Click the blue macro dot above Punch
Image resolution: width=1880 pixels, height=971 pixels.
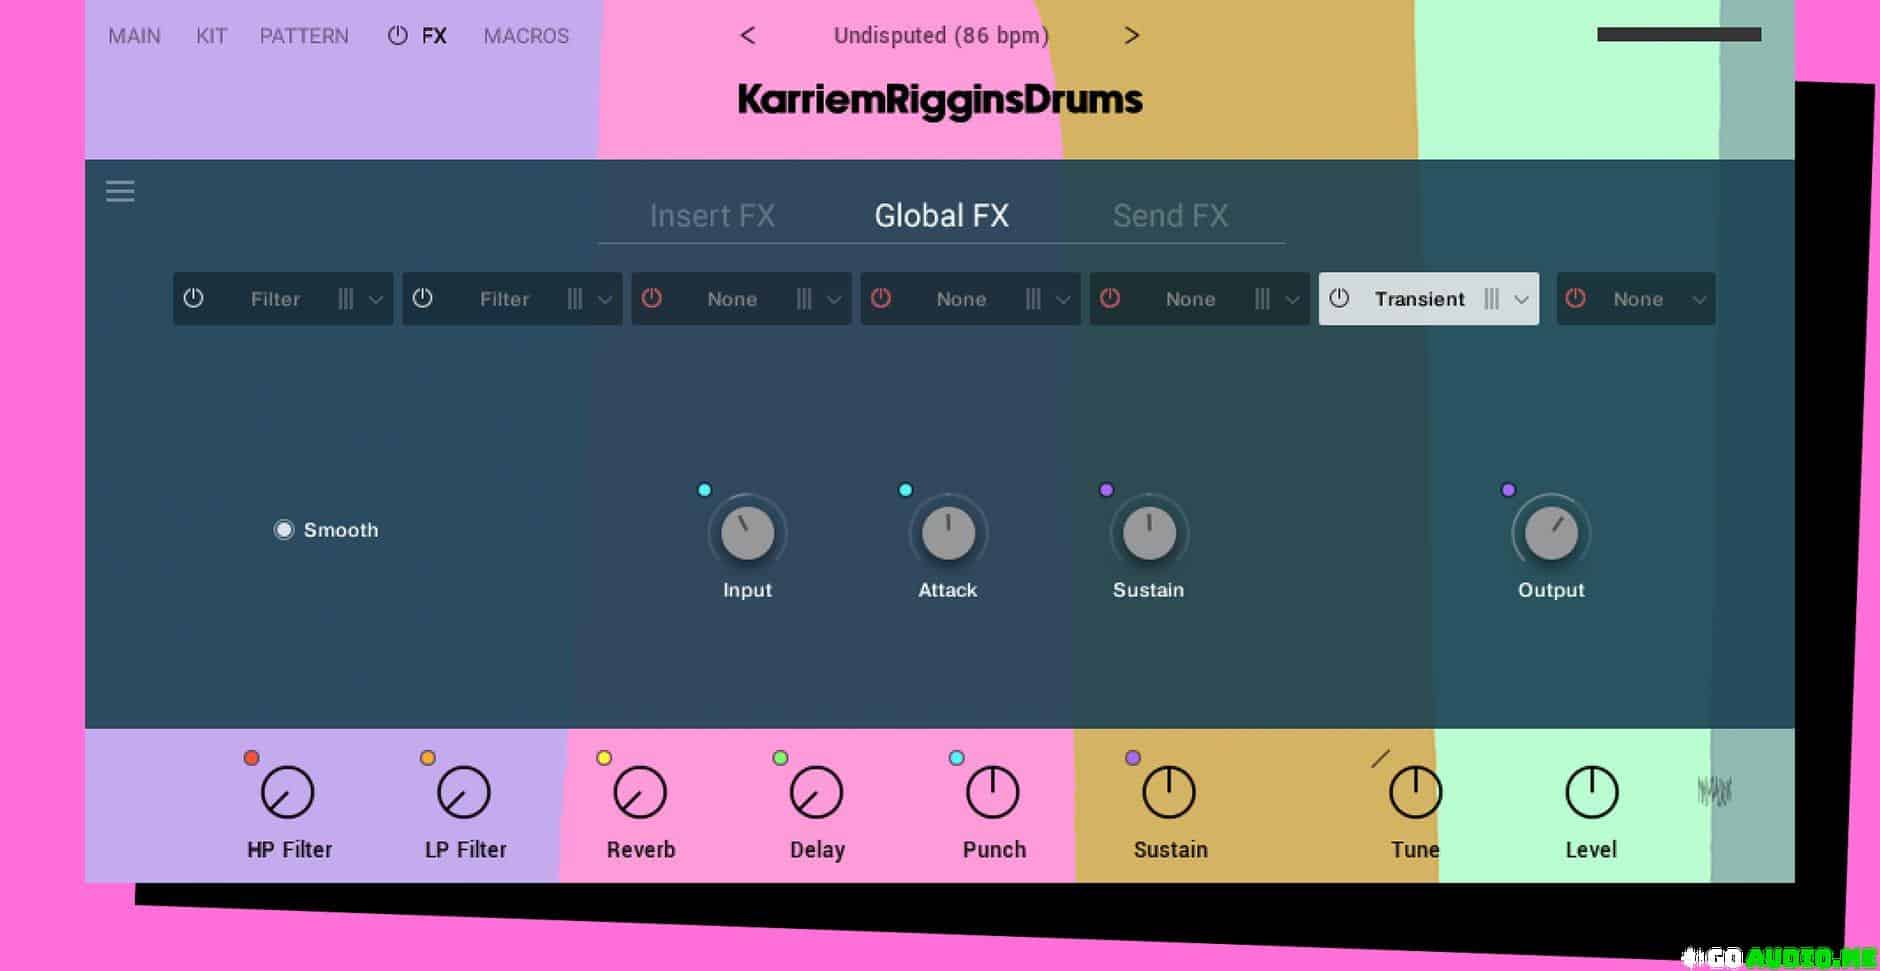(x=957, y=758)
